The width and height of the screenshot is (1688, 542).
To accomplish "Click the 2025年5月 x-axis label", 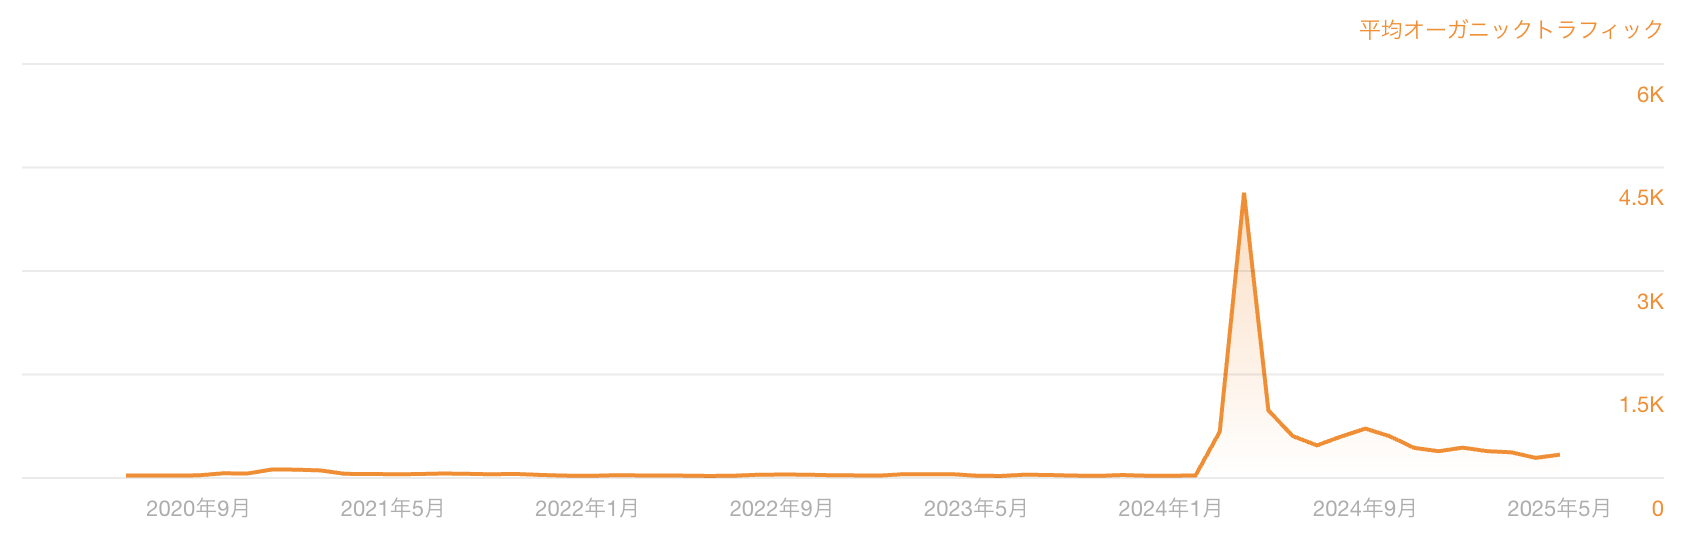I will [x=1559, y=509].
